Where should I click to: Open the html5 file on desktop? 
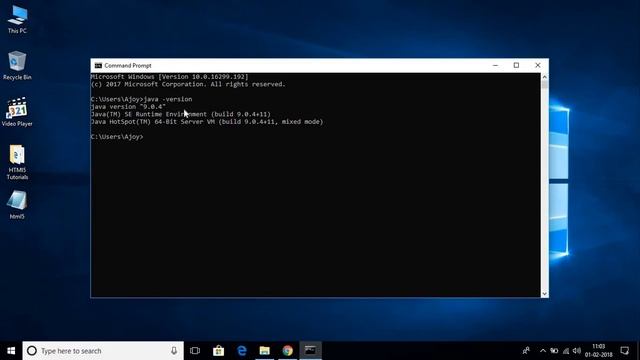[x=17, y=205]
